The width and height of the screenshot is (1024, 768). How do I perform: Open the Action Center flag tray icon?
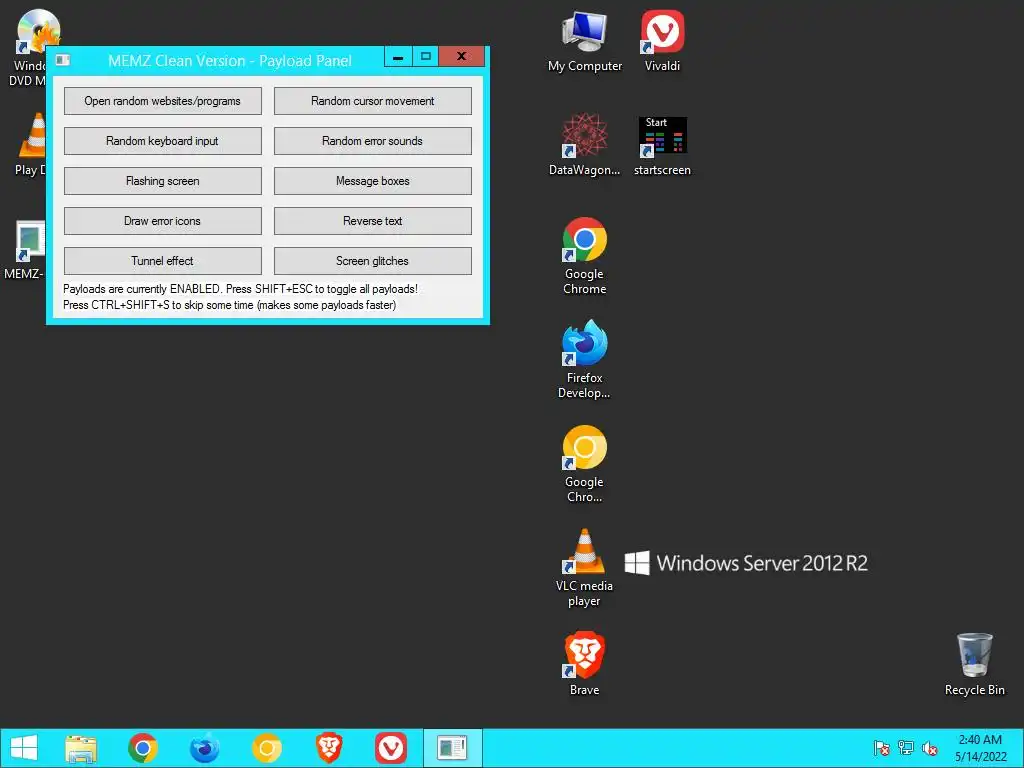coord(881,748)
